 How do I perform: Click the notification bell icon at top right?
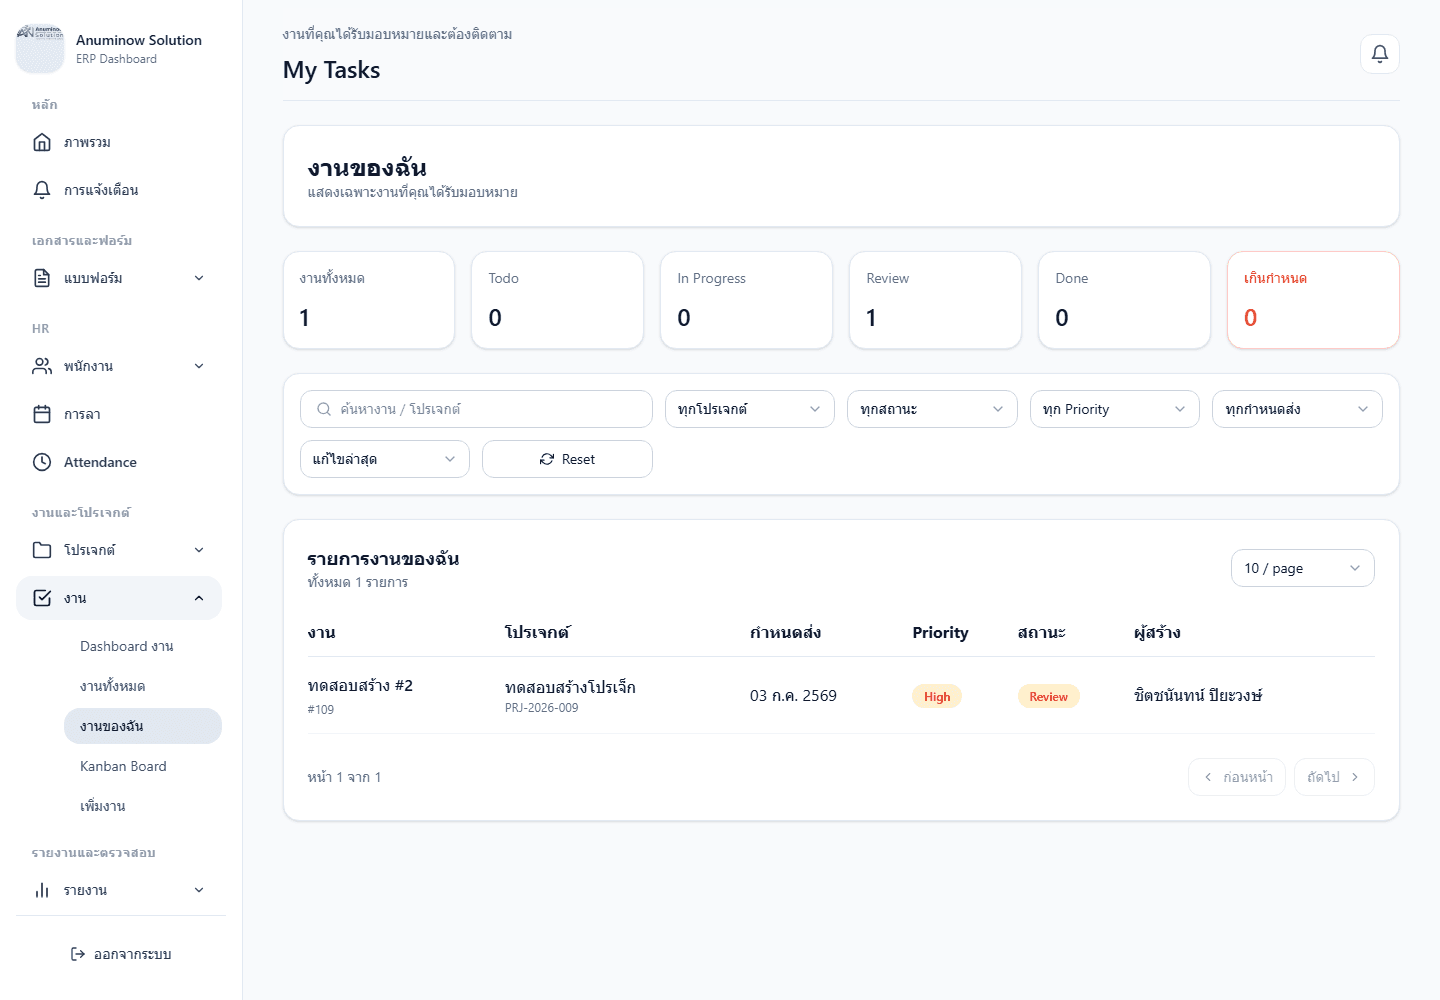click(1379, 54)
